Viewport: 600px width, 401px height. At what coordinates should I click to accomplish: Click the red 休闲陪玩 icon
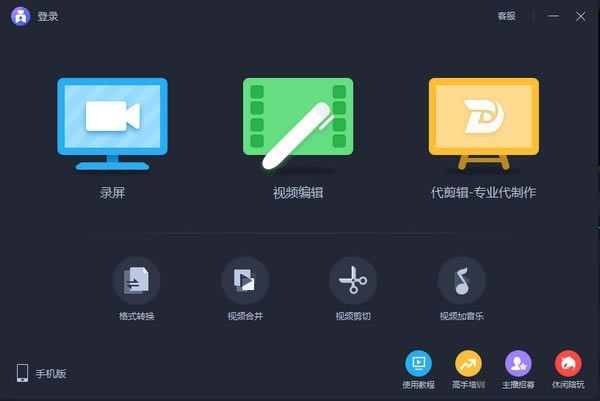tap(568, 362)
